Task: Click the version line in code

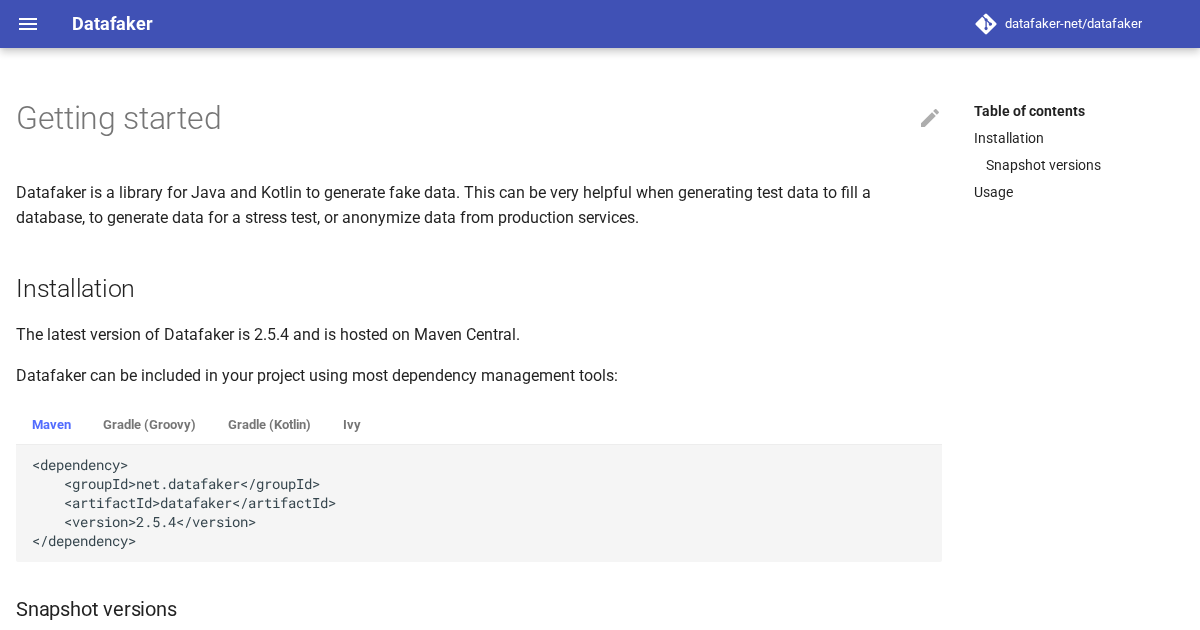Action: click(160, 522)
